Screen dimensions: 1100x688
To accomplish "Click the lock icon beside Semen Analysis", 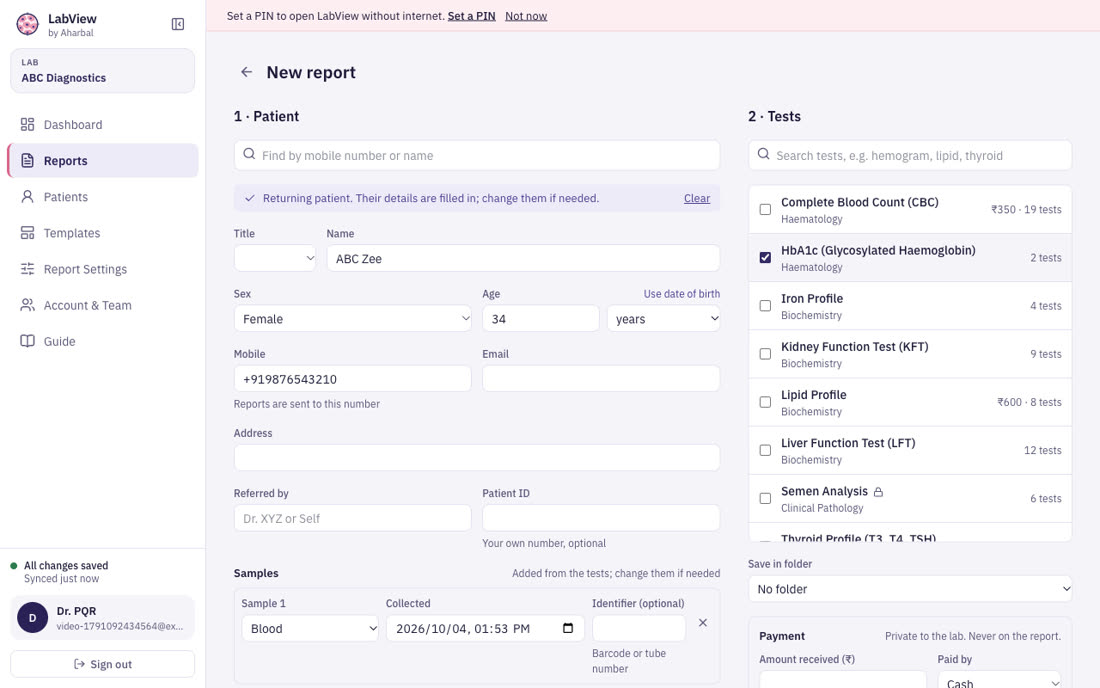I will click(878, 492).
